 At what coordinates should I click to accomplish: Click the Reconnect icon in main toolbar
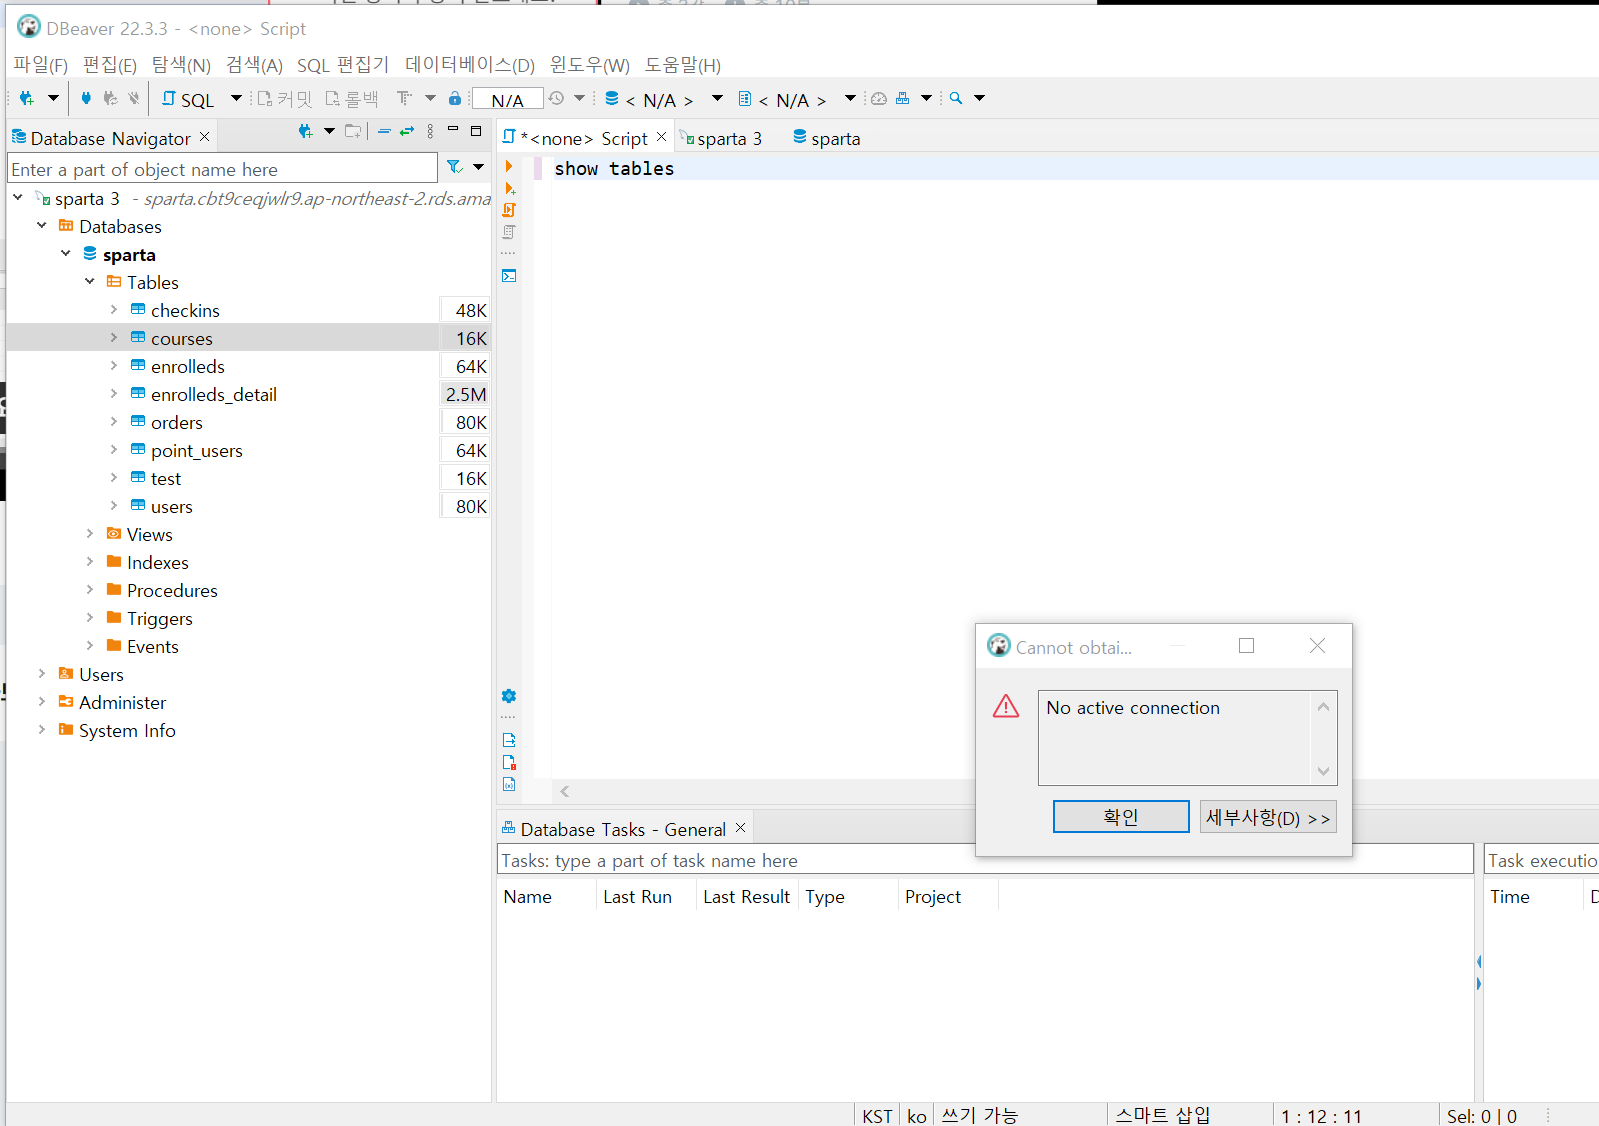[110, 98]
